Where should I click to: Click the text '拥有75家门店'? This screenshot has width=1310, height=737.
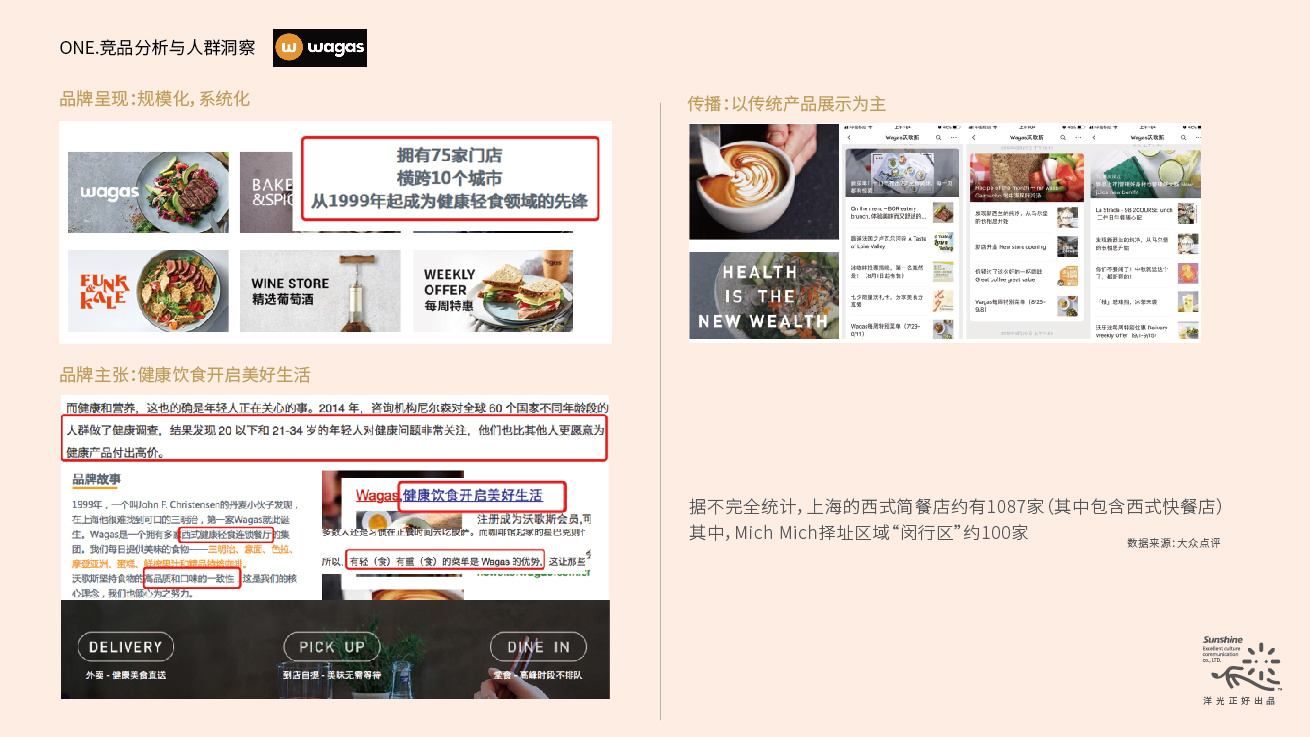click(449, 155)
